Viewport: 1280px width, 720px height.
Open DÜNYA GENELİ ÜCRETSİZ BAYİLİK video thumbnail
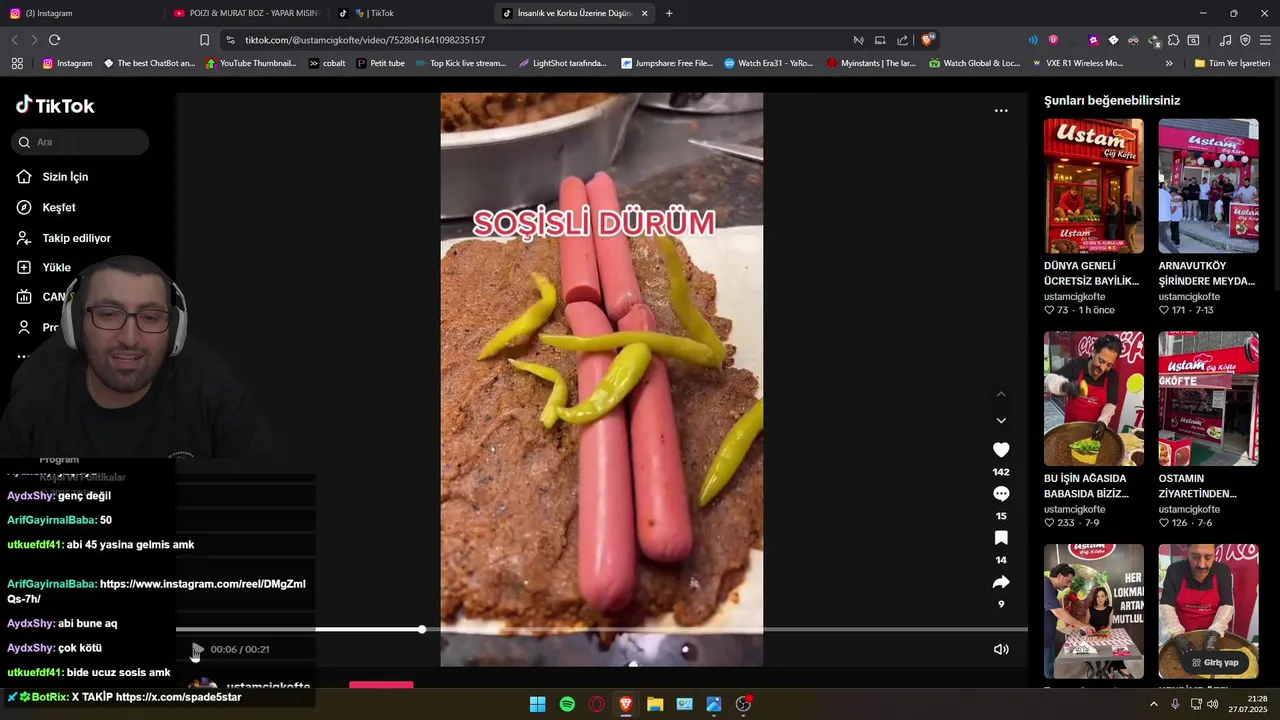[1094, 186]
